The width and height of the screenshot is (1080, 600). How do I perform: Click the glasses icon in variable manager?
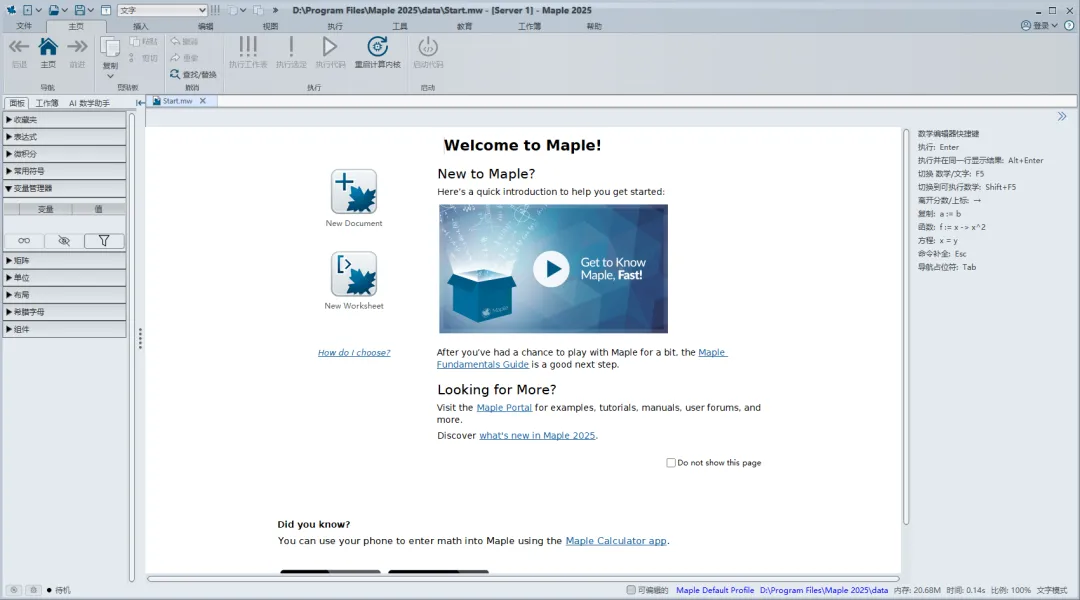point(24,240)
